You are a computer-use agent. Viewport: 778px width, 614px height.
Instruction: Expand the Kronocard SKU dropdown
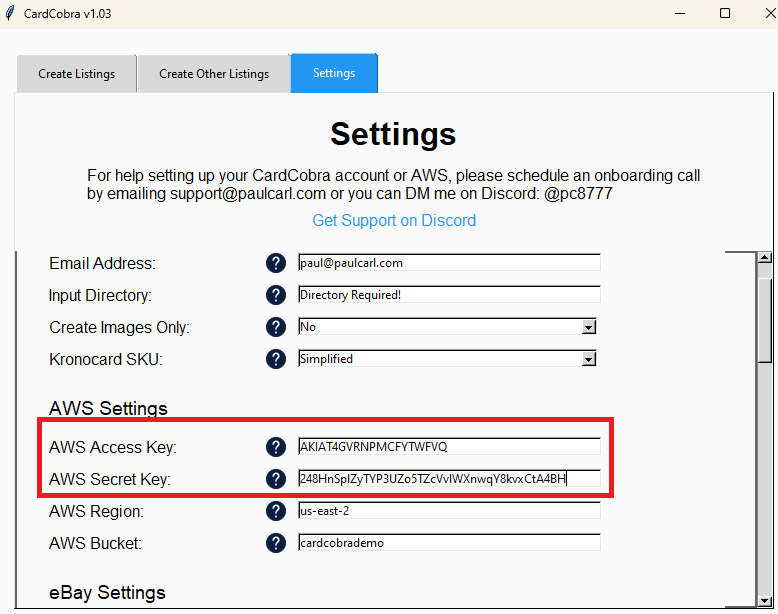click(x=588, y=359)
